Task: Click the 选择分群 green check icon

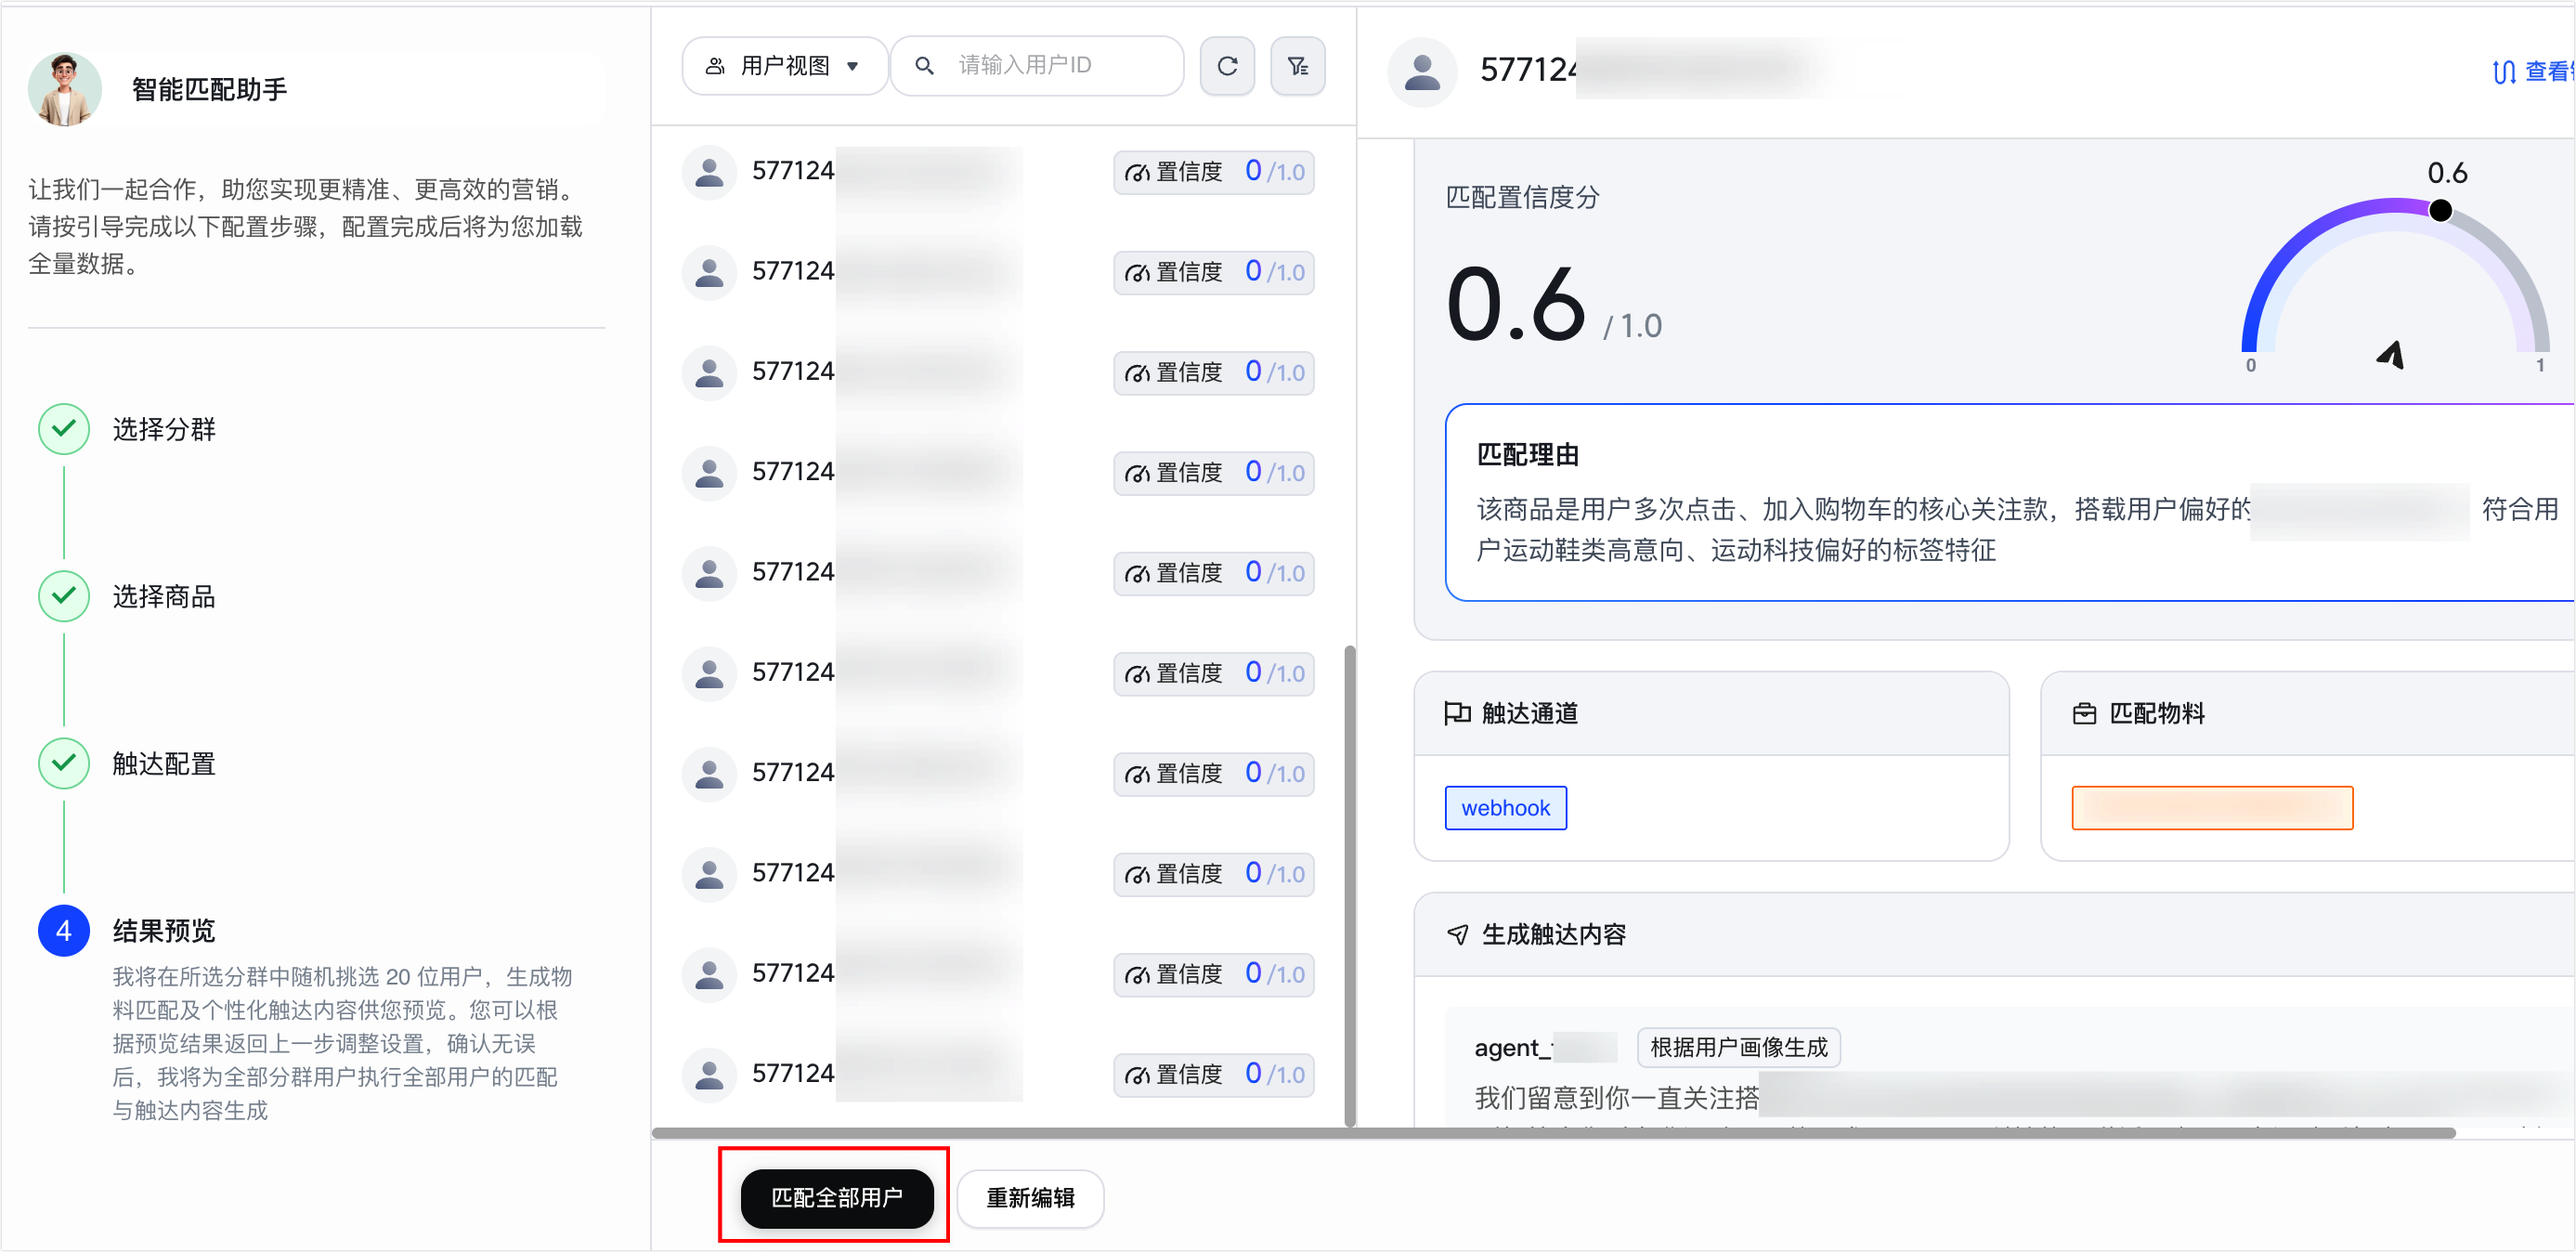Action: (64, 429)
